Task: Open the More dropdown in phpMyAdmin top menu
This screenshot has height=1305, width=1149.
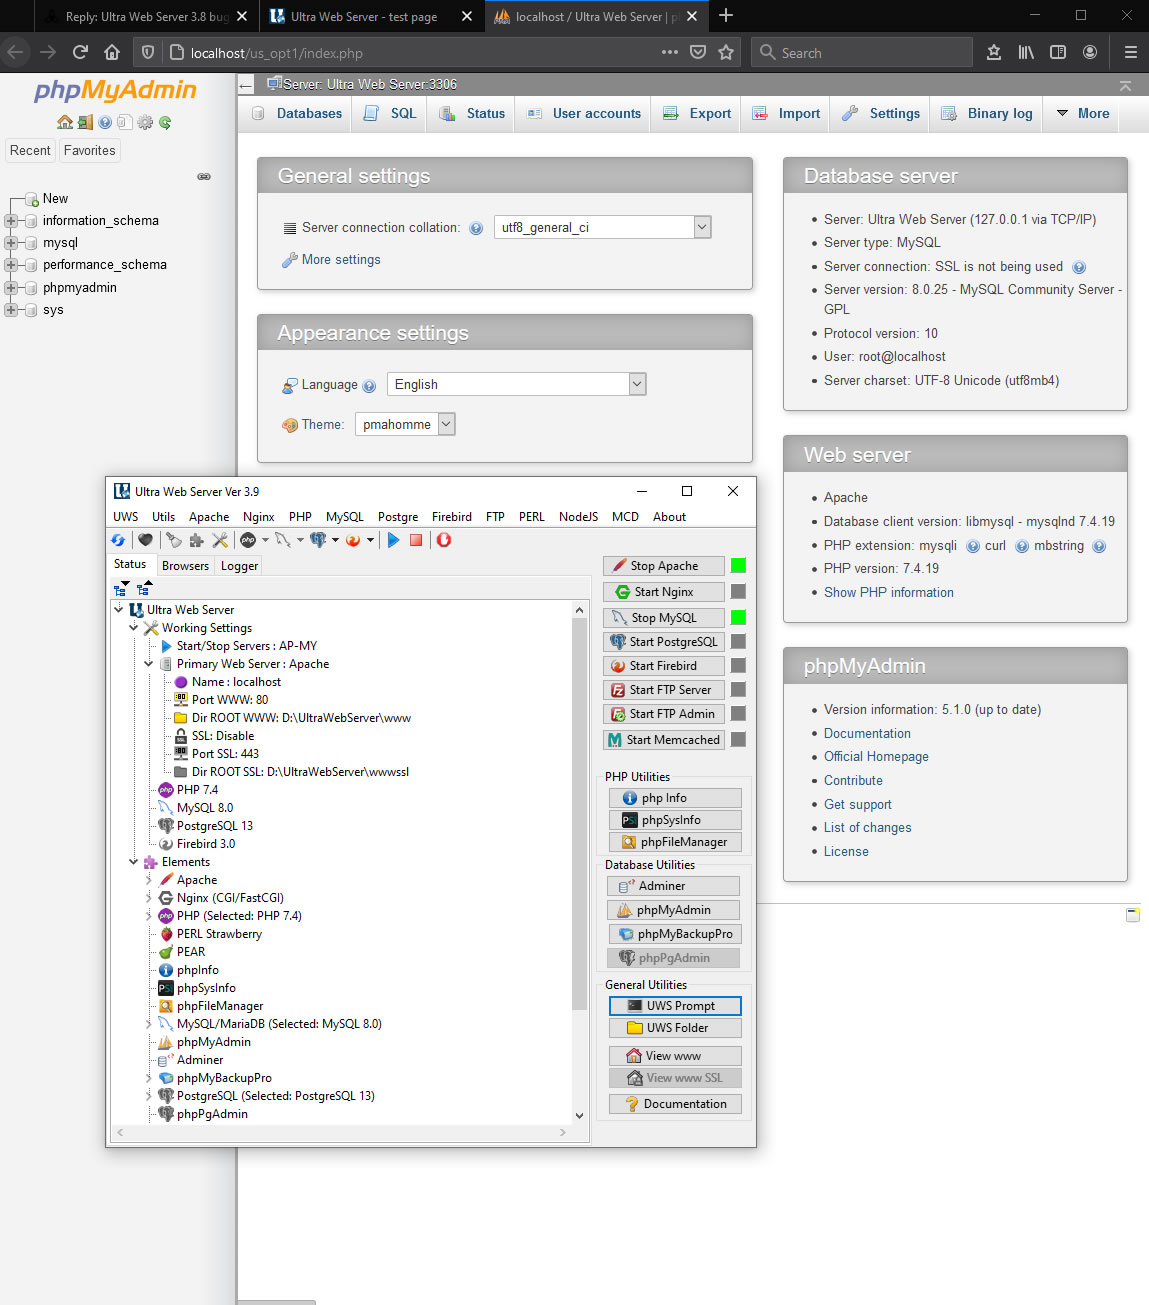Action: click(x=1083, y=114)
